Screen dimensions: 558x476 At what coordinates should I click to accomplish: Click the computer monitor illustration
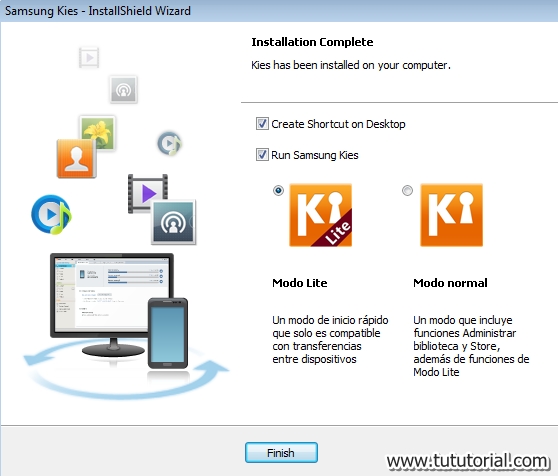pos(112,304)
